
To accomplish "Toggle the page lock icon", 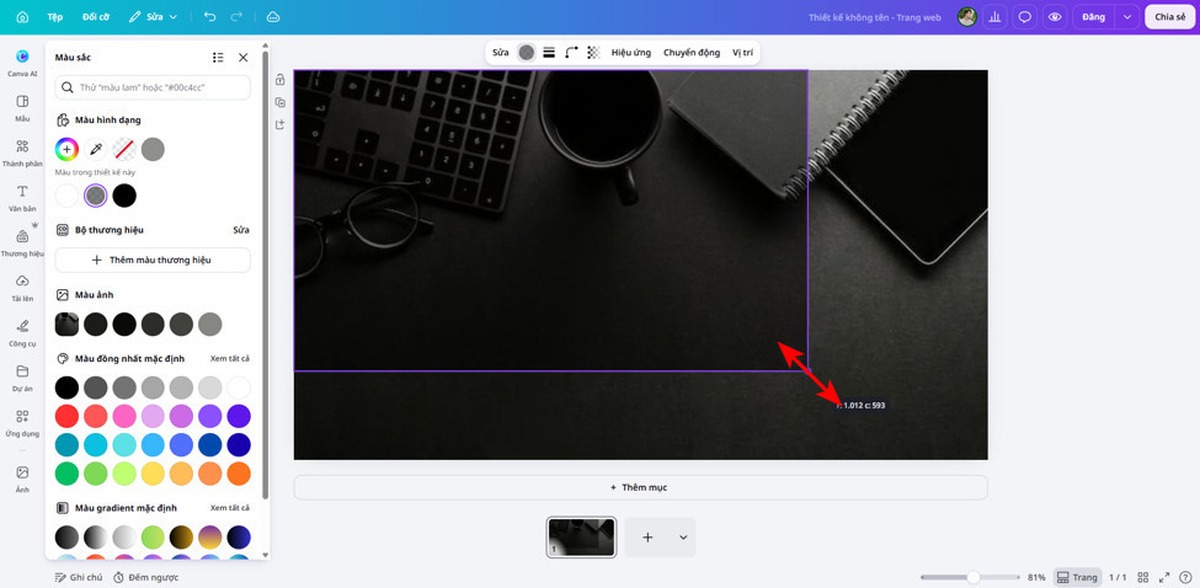I will (x=280, y=80).
